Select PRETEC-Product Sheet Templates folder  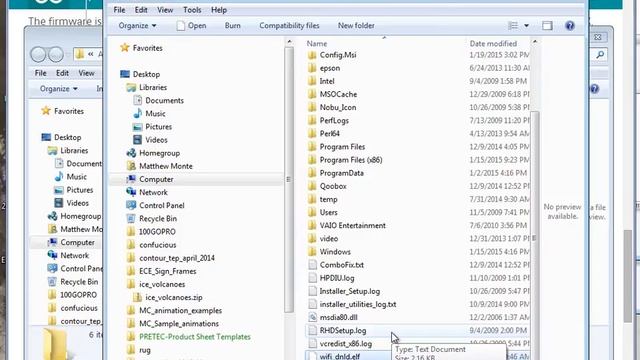tap(189, 337)
